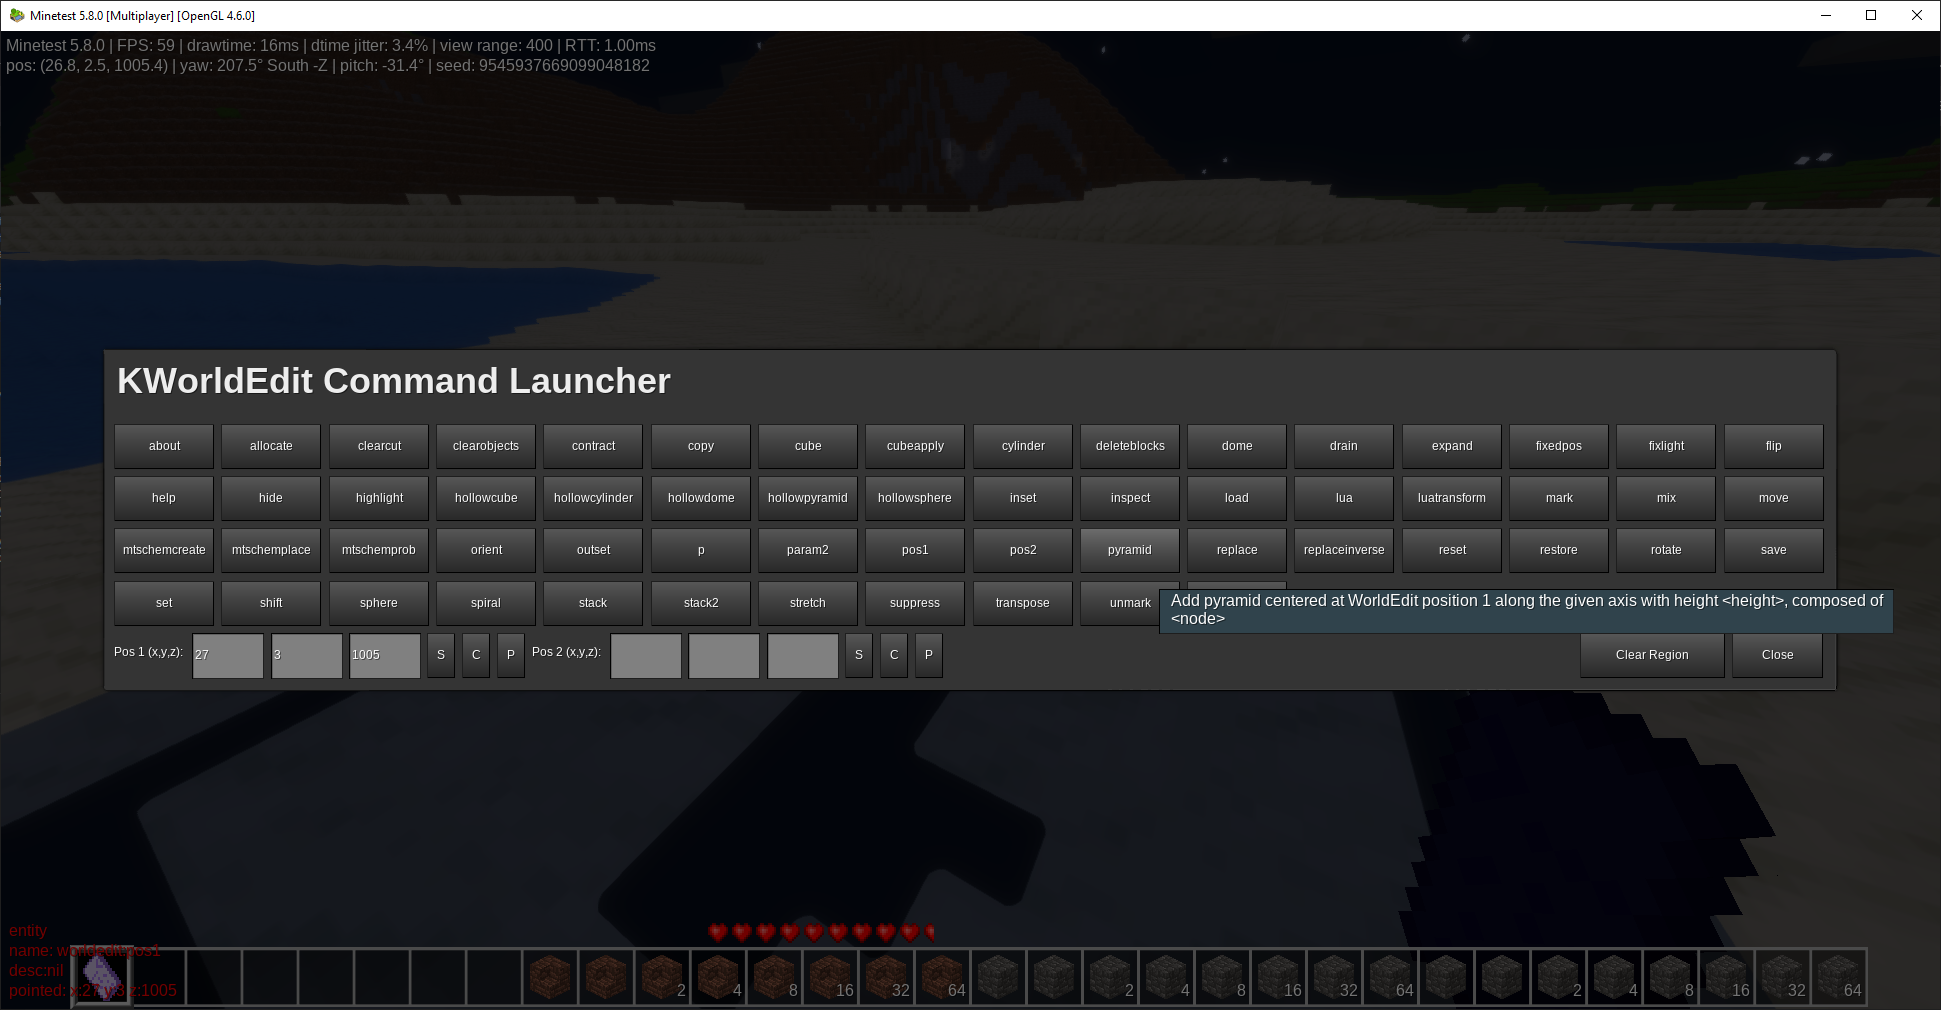Viewport: 1941px width, 1010px height.
Task: Select the about command button
Action: click(164, 446)
